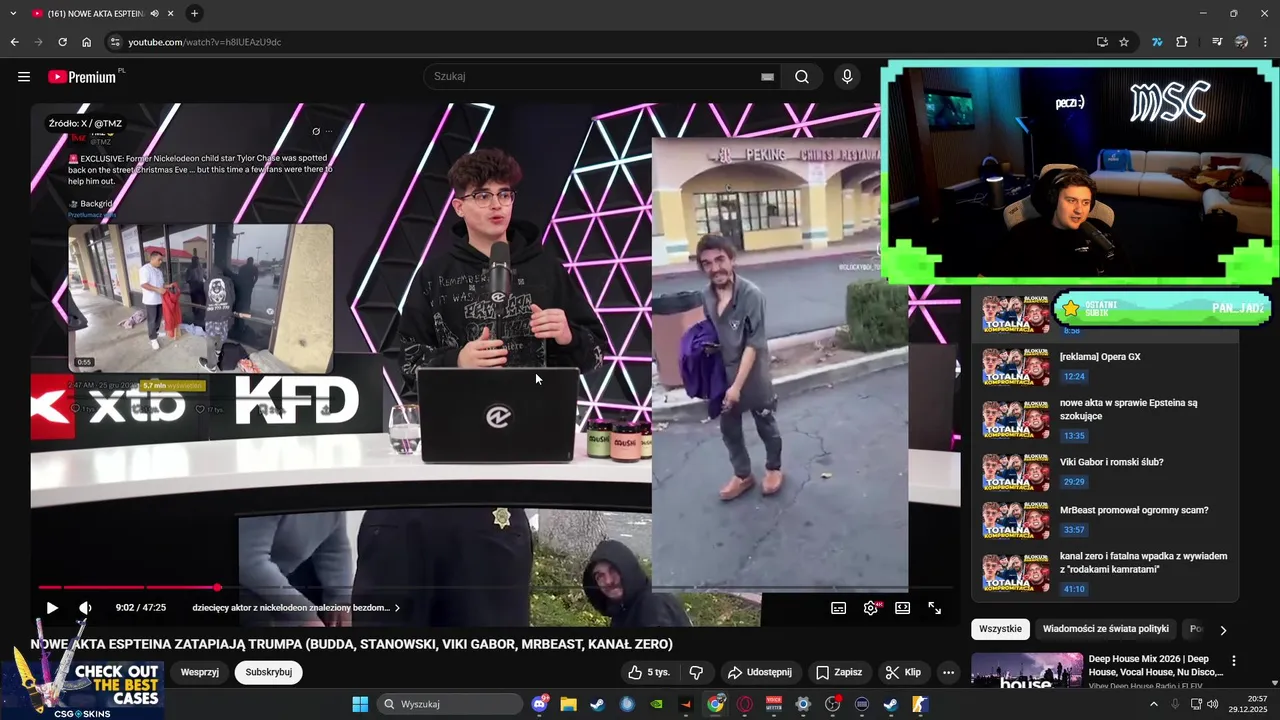The width and height of the screenshot is (1280, 720).
Task: Create a clip with the Klip button
Action: (903, 672)
